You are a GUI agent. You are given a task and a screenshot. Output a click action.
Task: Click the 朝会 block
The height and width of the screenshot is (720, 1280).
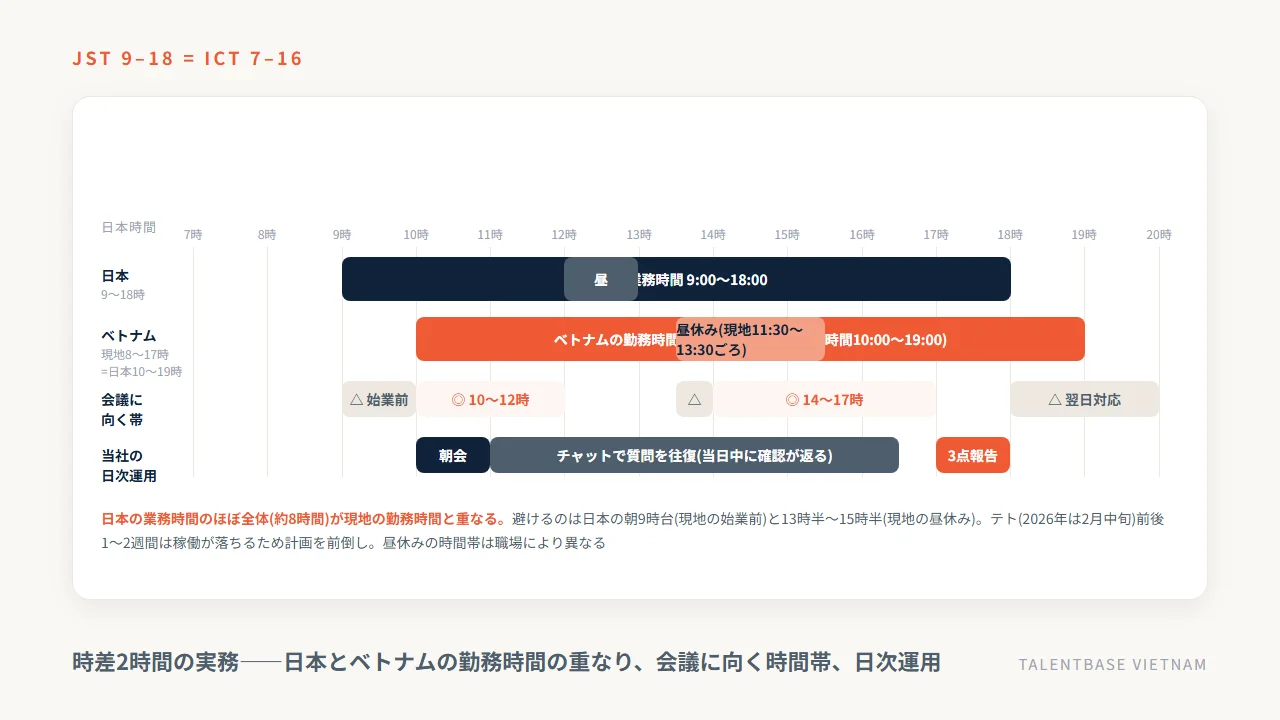click(x=453, y=455)
